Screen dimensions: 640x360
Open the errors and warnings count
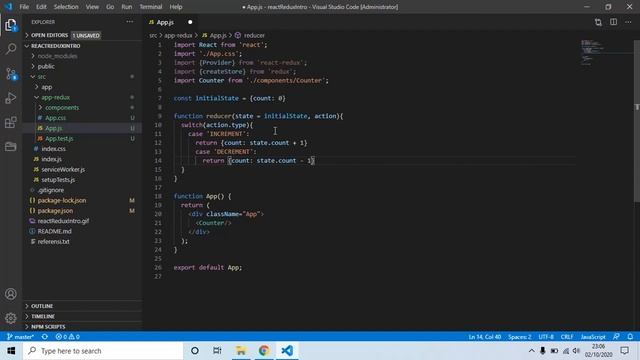(x=68, y=337)
